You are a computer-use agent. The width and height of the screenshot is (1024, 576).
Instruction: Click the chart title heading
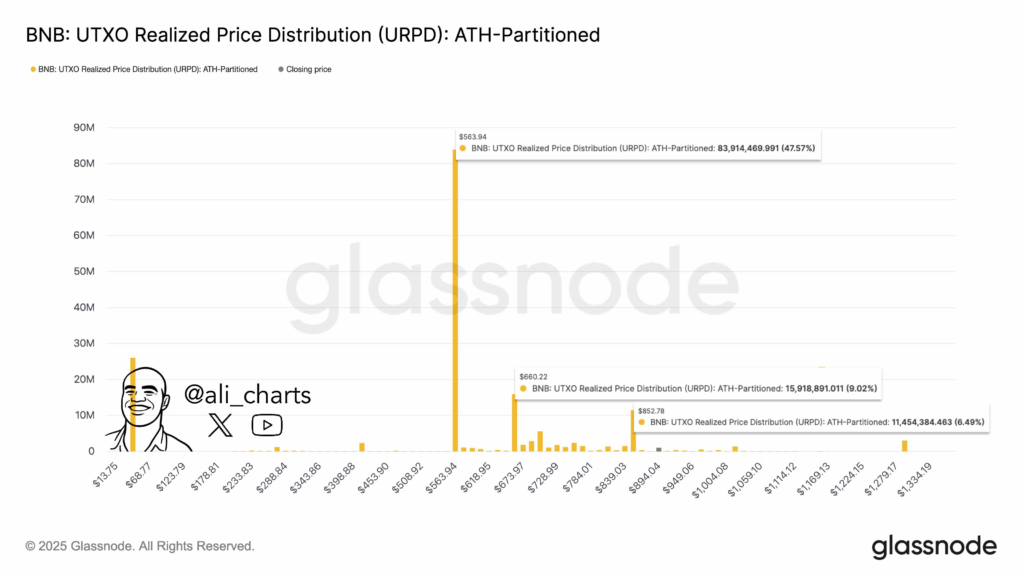tap(312, 35)
